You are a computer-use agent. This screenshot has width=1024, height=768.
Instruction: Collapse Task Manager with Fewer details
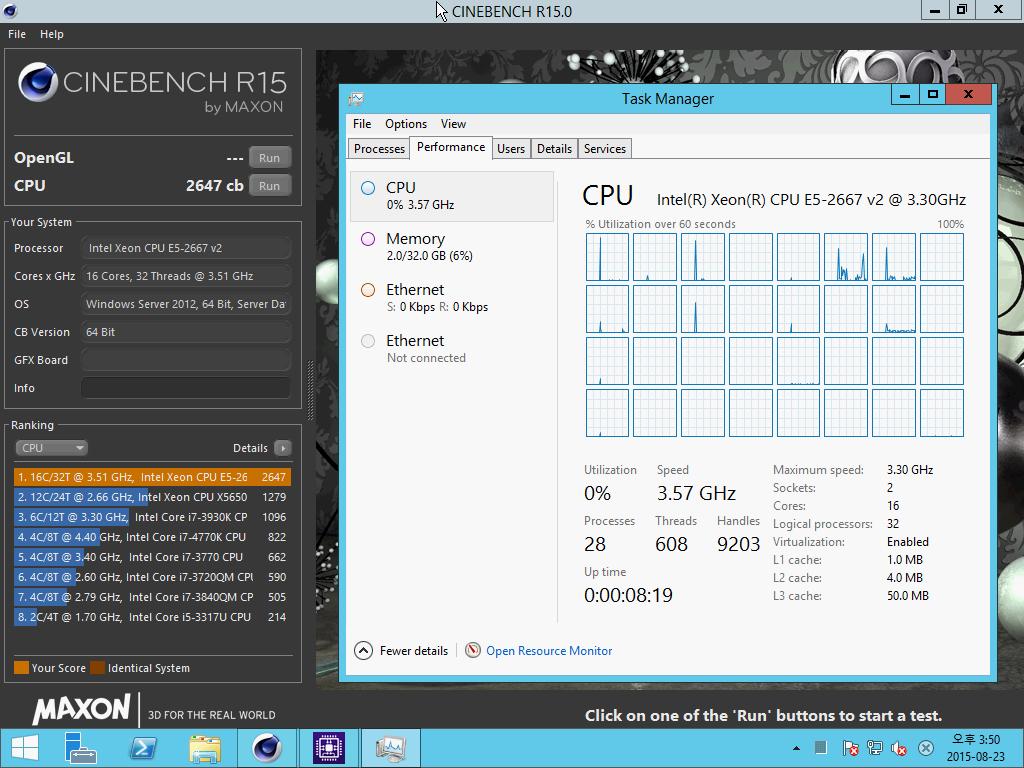click(x=401, y=650)
